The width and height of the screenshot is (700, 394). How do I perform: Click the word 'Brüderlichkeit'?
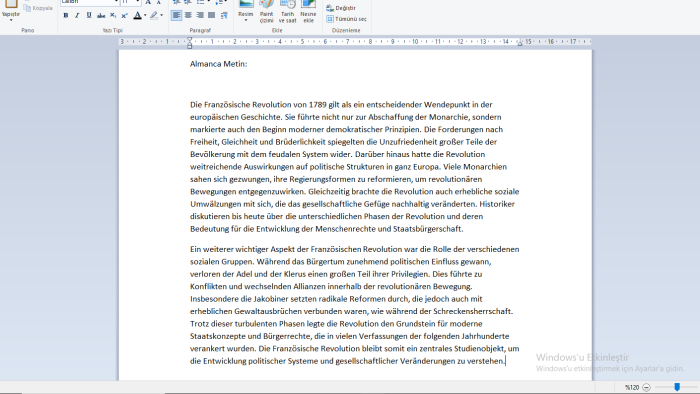click(300, 142)
